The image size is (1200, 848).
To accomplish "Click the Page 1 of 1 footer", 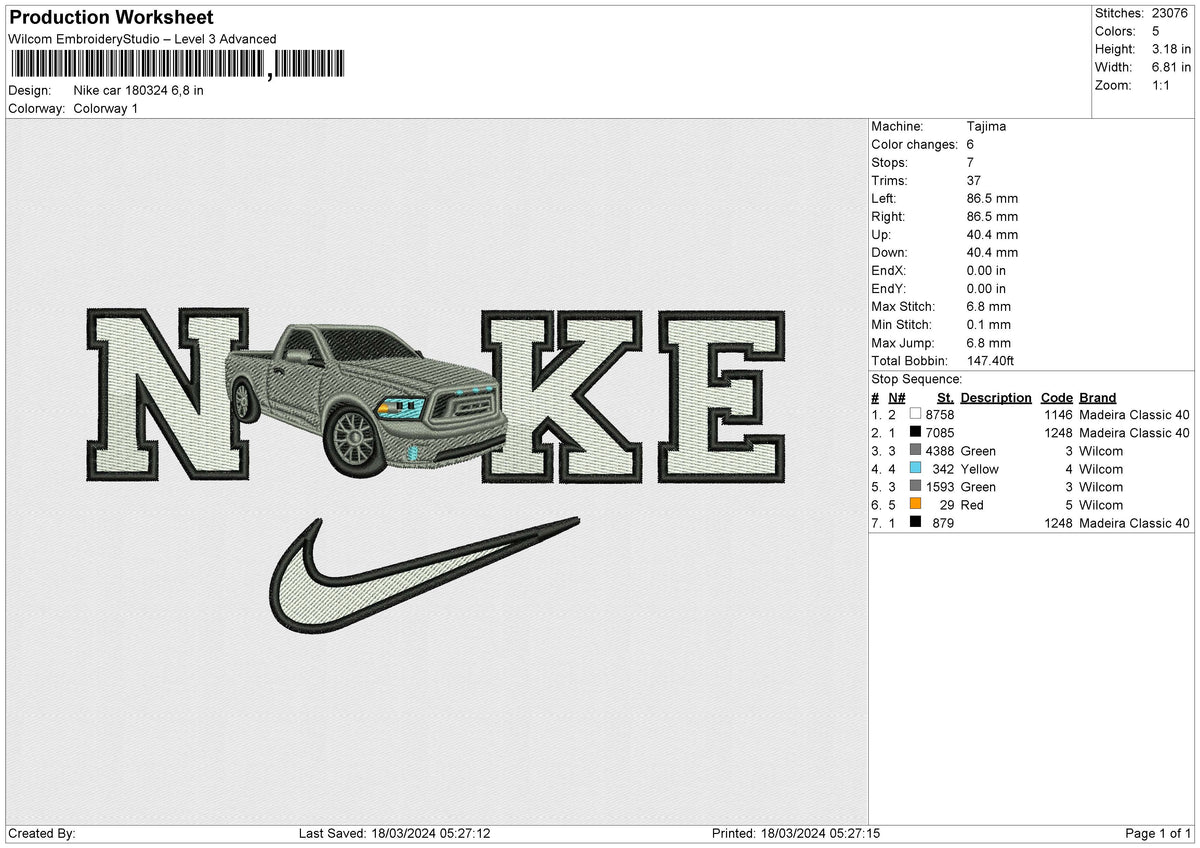I will [x=1158, y=834].
